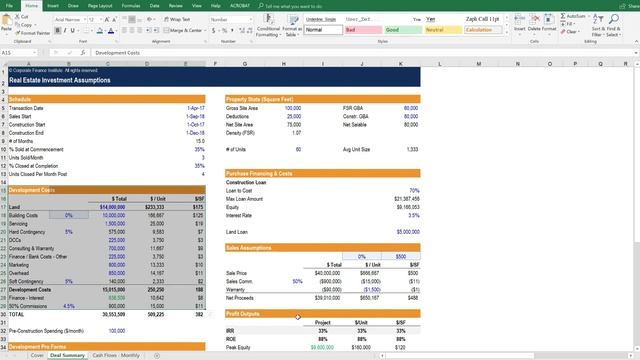The height and width of the screenshot is (360, 640).
Task: Apply percent style number format
Action: pos(224,31)
